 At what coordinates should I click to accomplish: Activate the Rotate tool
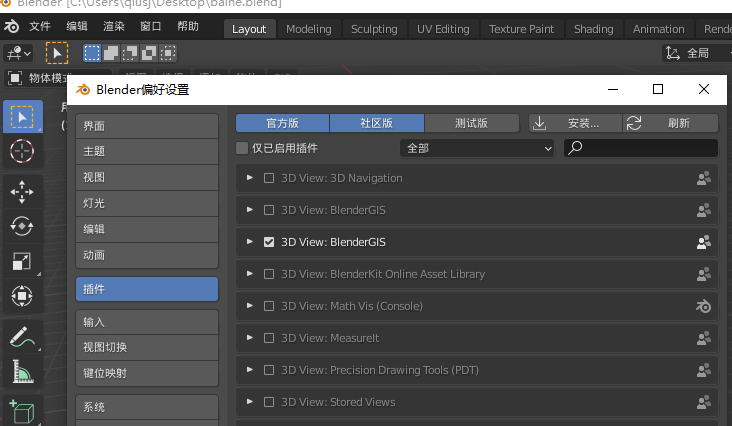pyautogui.click(x=22, y=226)
